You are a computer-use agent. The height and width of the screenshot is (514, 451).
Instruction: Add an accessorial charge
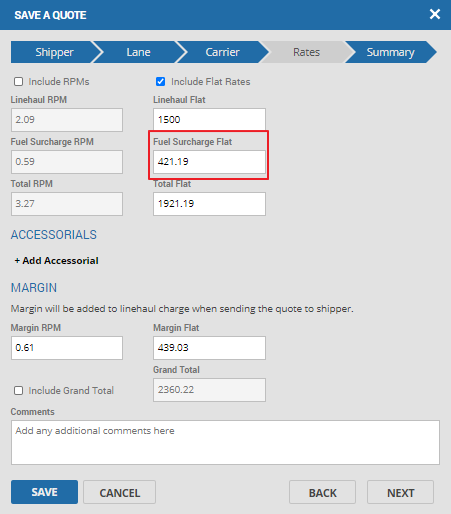tap(56, 261)
